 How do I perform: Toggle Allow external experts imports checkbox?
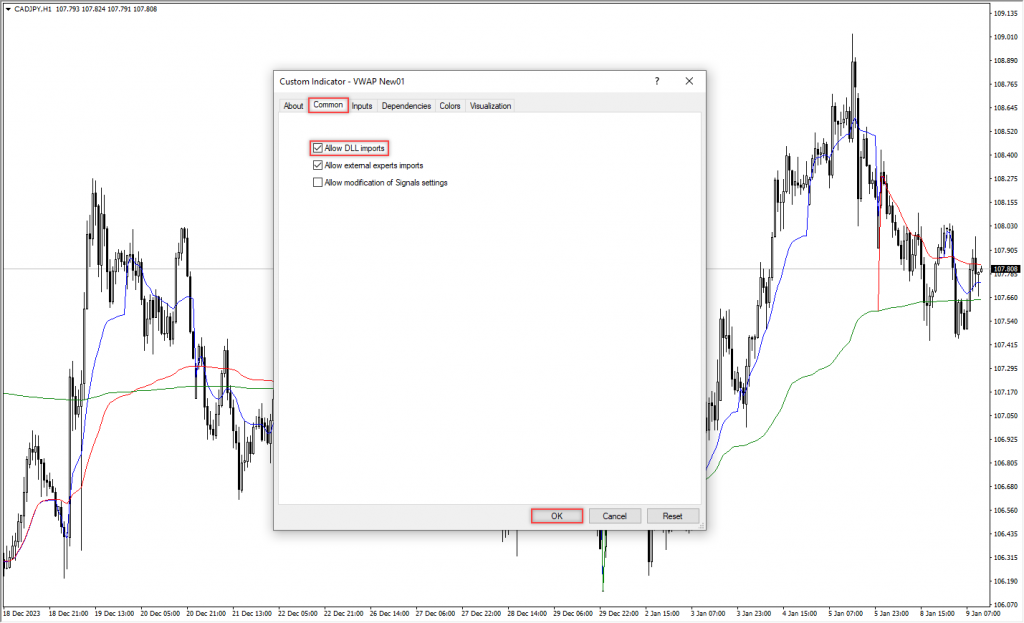click(318, 165)
